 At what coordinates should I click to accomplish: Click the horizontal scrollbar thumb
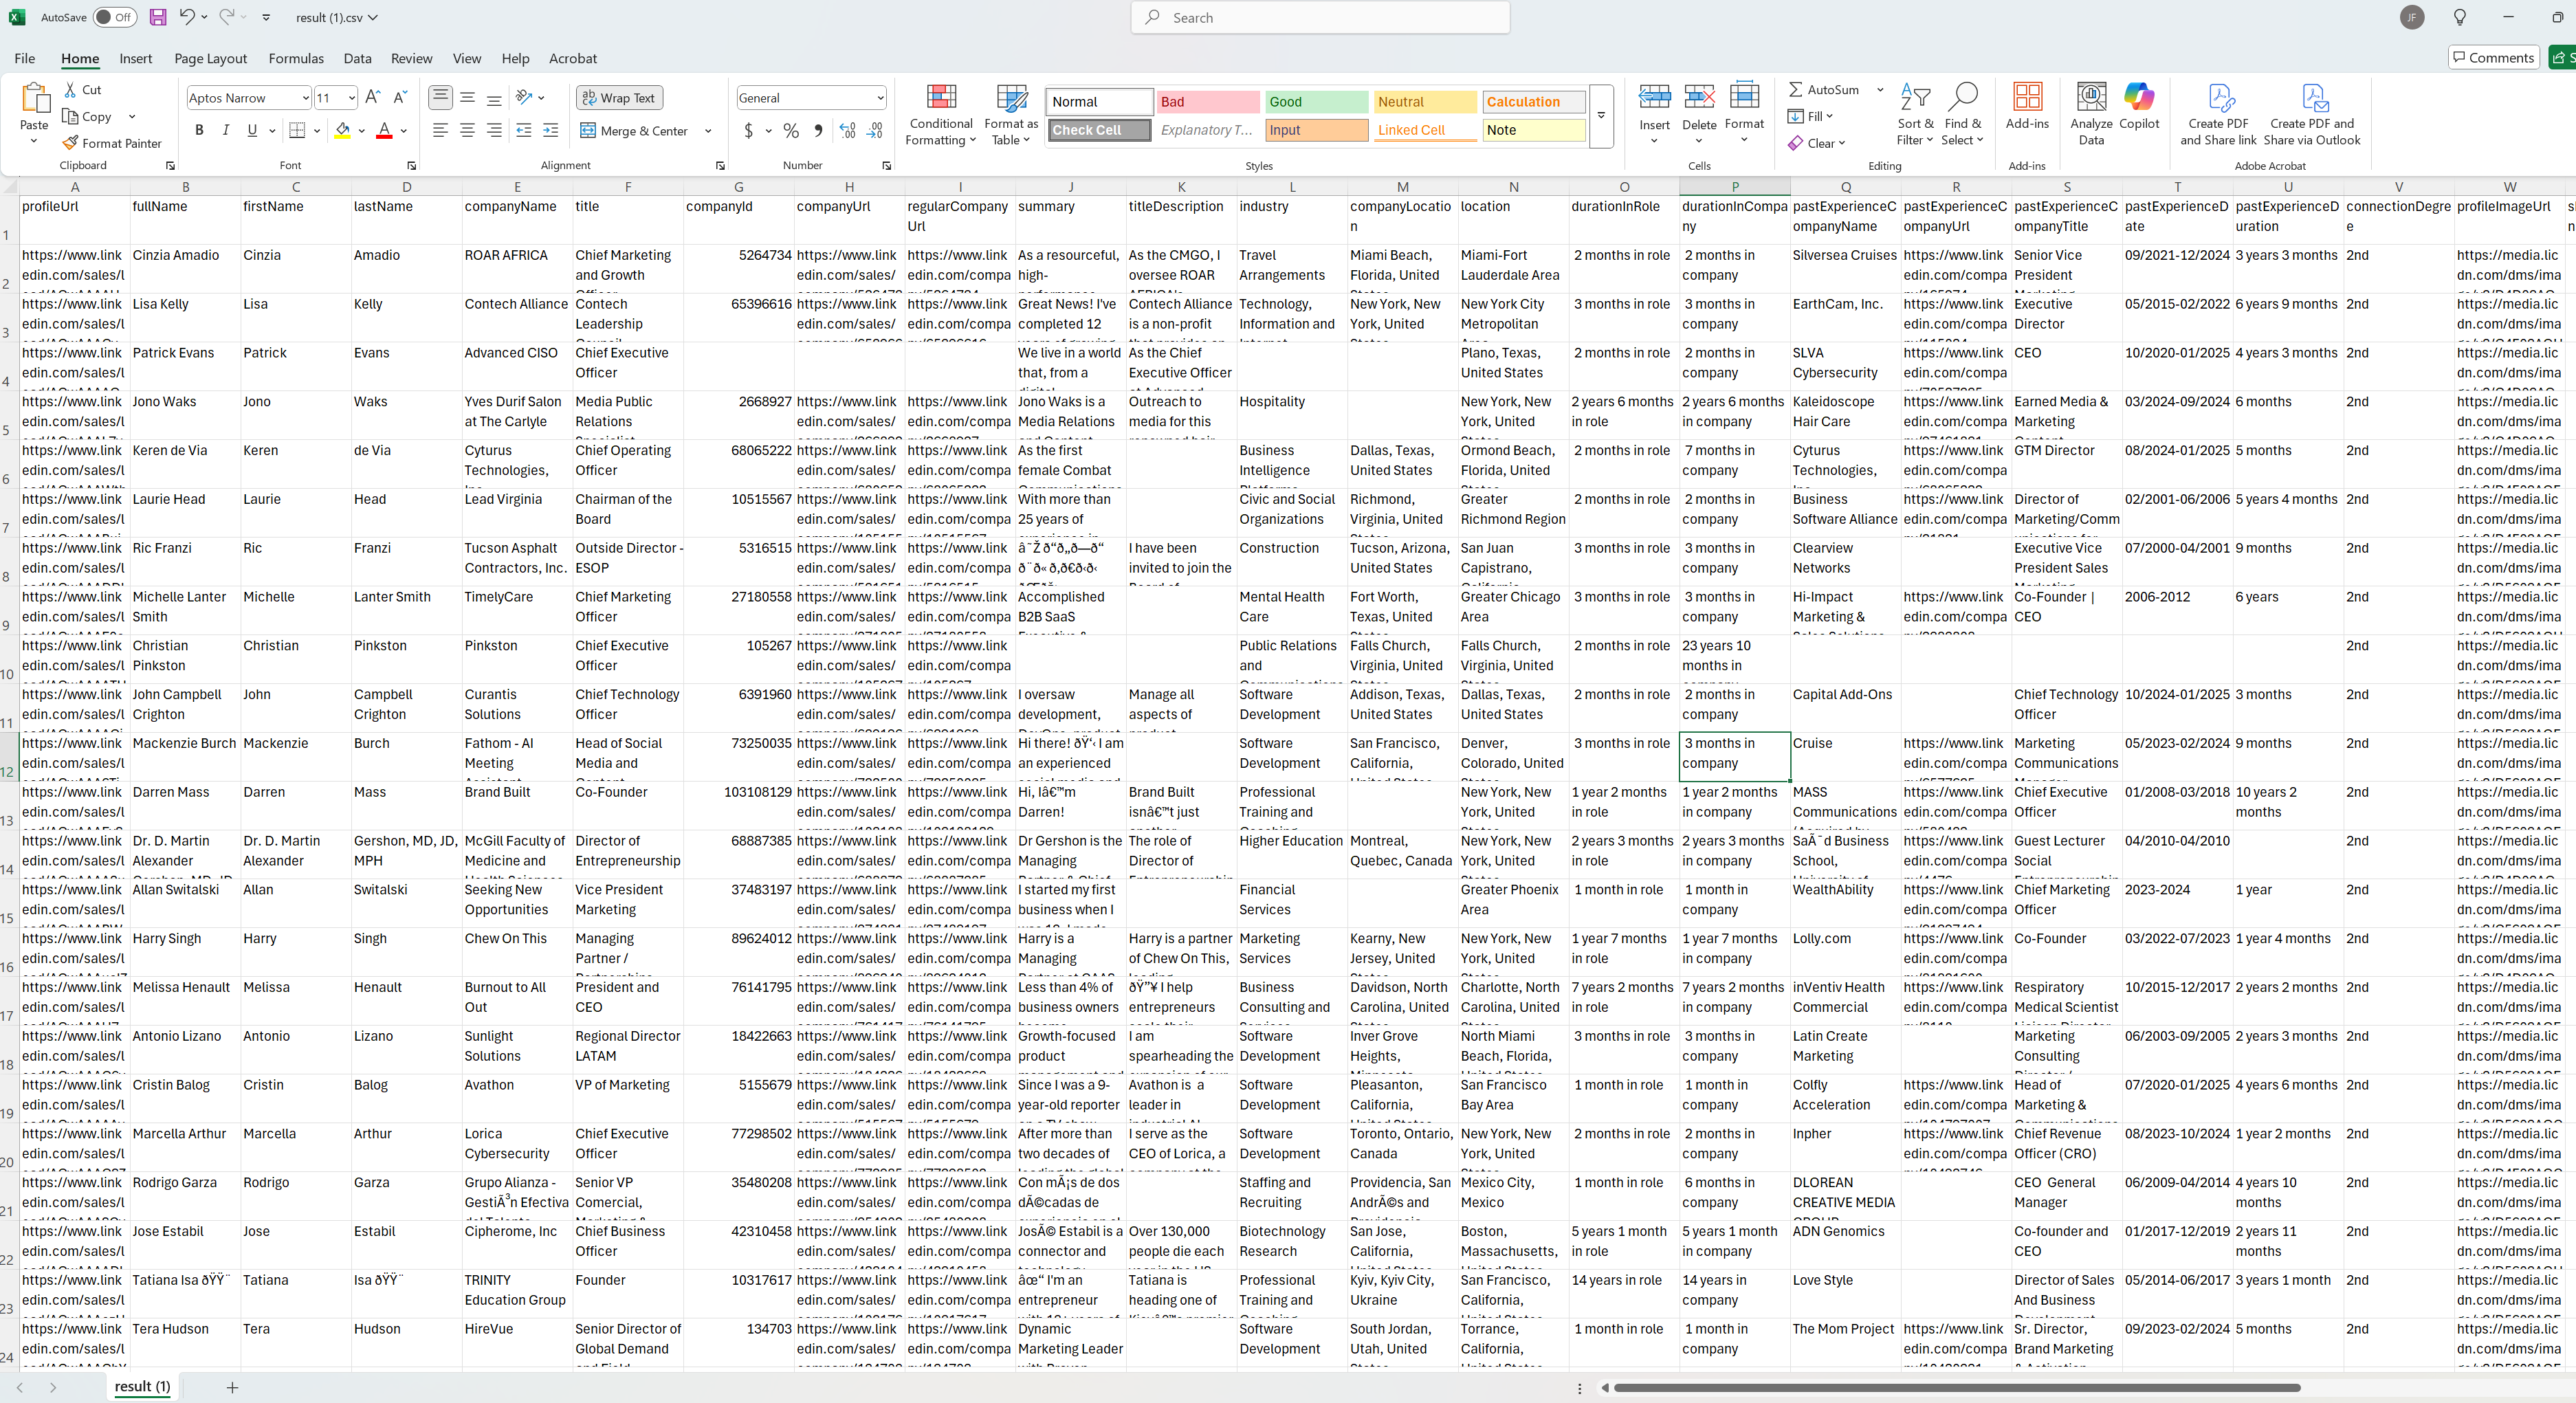click(x=1957, y=1387)
